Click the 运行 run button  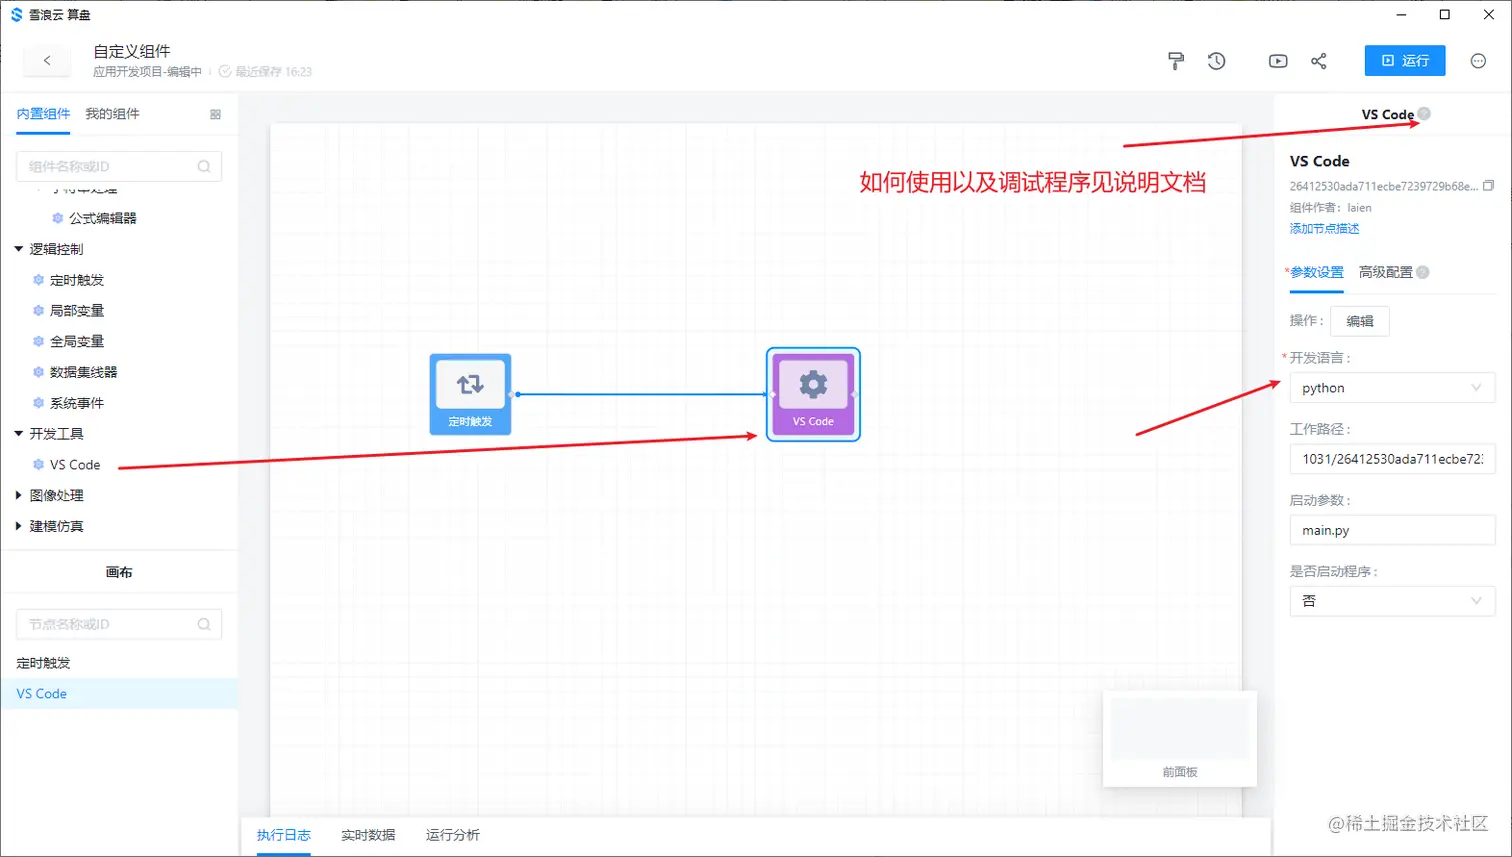1405,61
